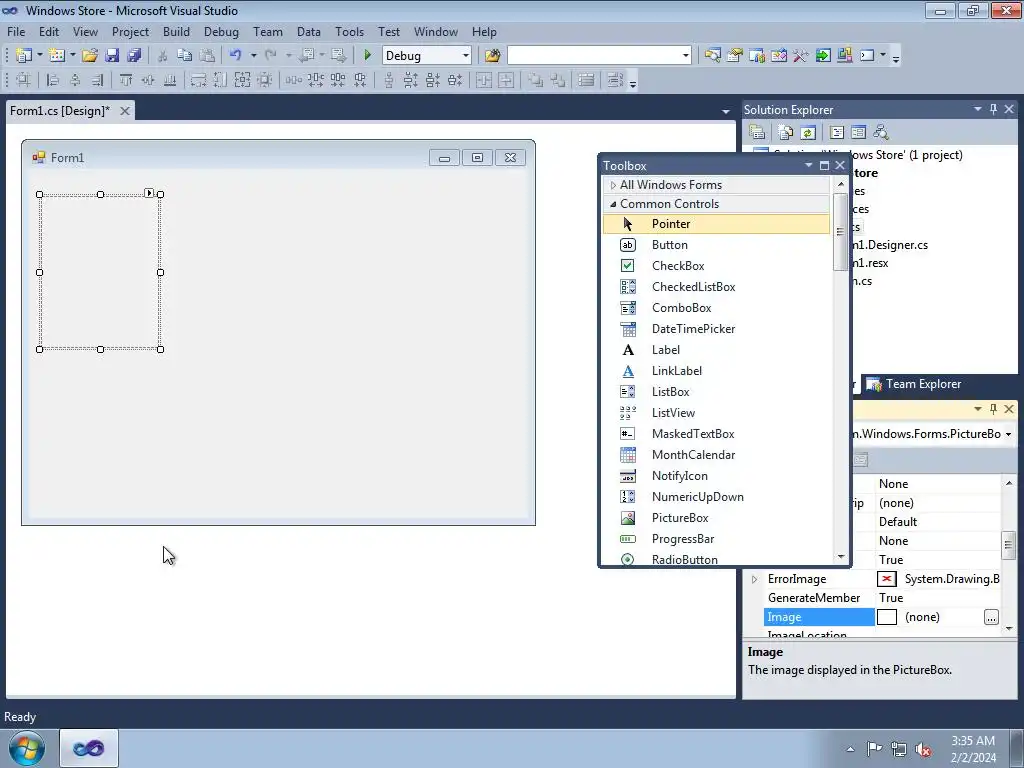Expand All Windows Forms toolbox group
This screenshot has width=1024, height=768.
pos(613,185)
